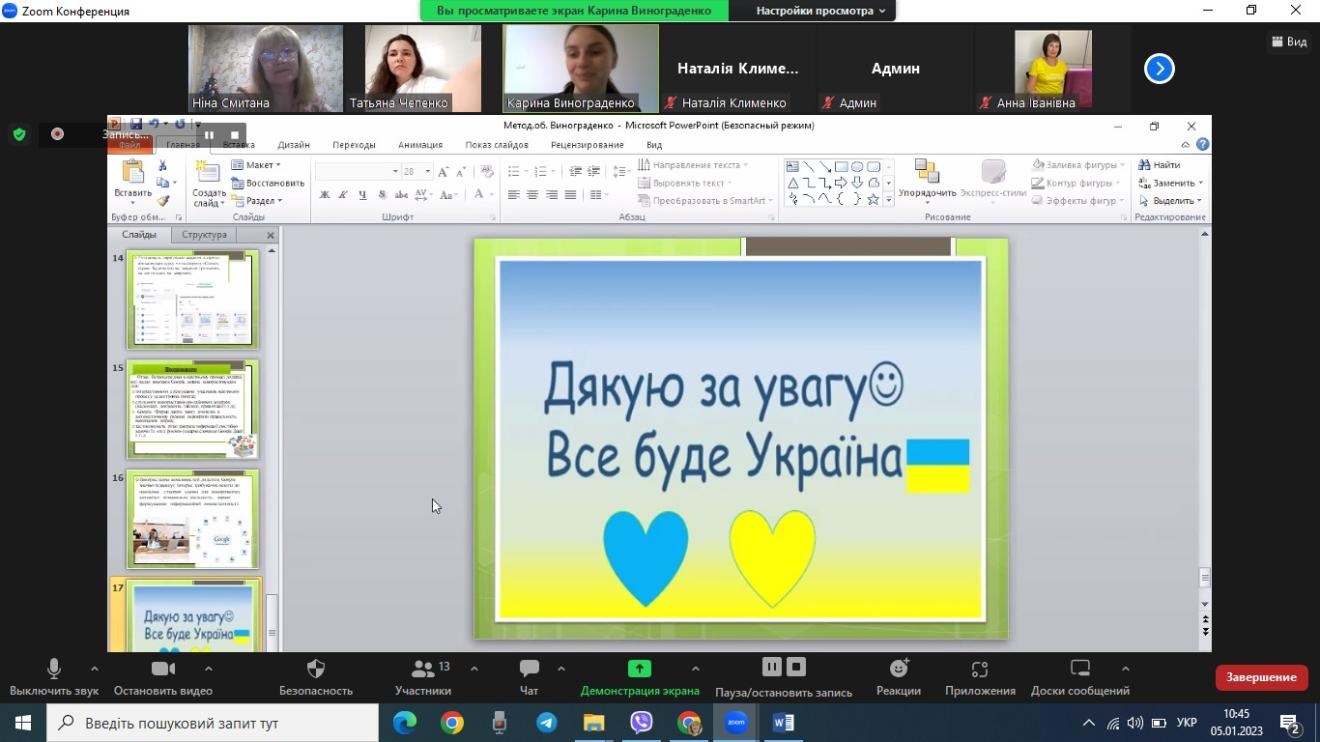The width and height of the screenshot is (1320, 742).
Task: Click the cut scissors icon
Action: [x=163, y=166]
